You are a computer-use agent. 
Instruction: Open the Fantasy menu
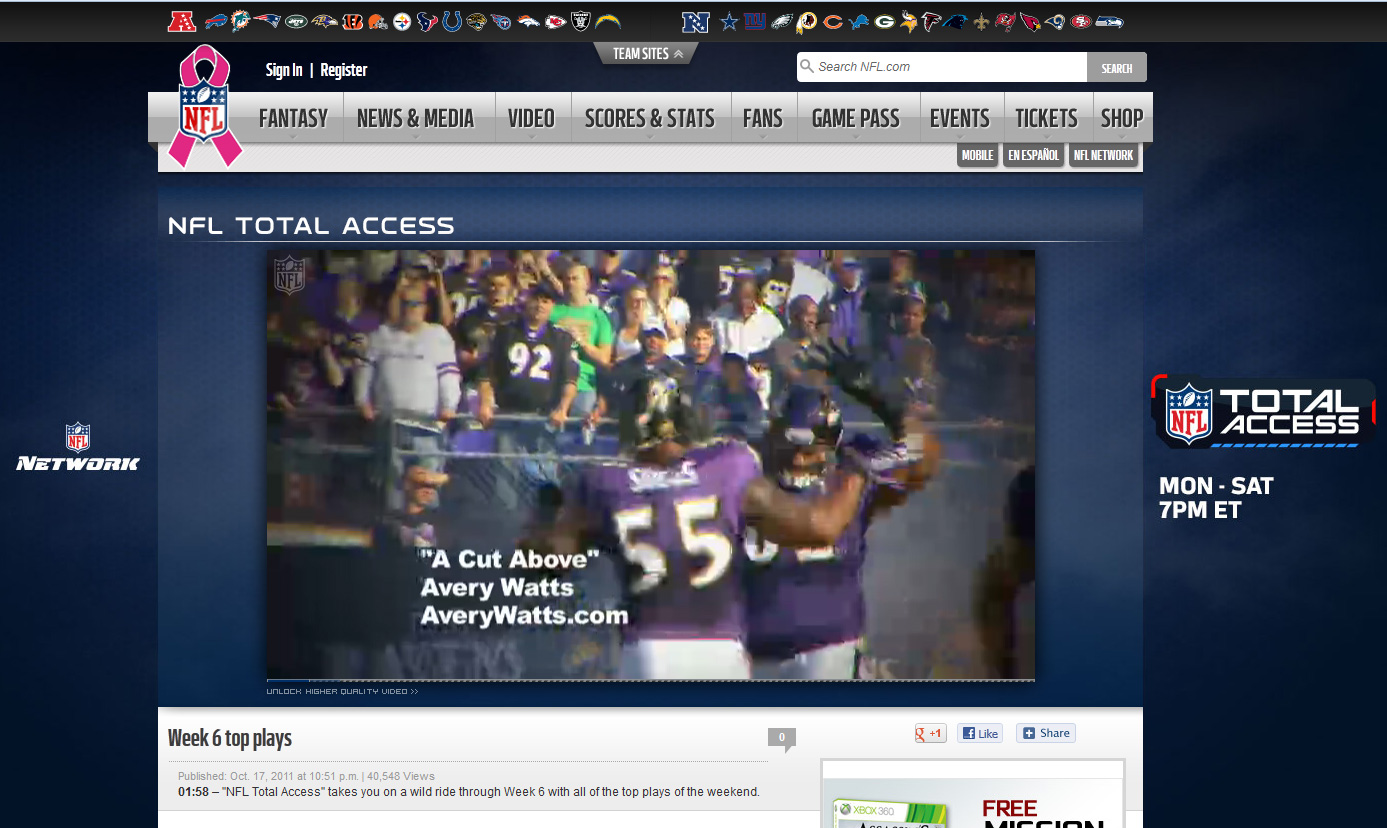click(293, 118)
